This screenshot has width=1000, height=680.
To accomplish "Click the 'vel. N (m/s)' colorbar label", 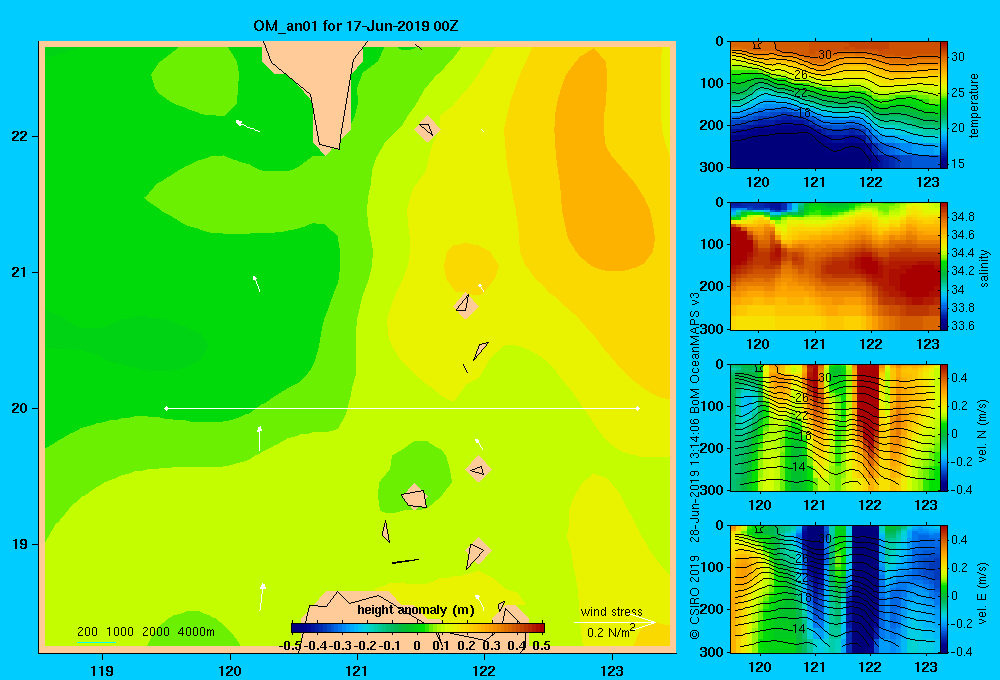I will [x=982, y=431].
